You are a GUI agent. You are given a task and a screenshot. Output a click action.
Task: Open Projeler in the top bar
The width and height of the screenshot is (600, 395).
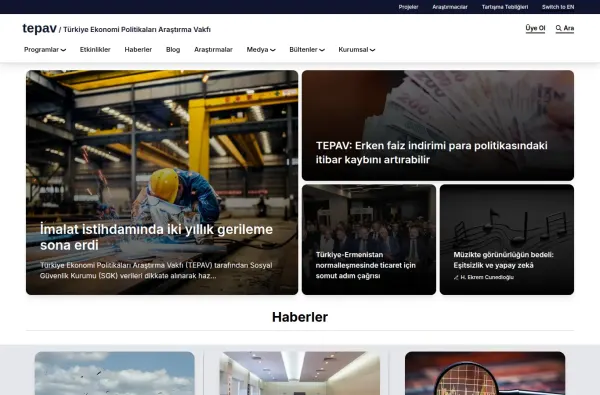coord(408,7)
